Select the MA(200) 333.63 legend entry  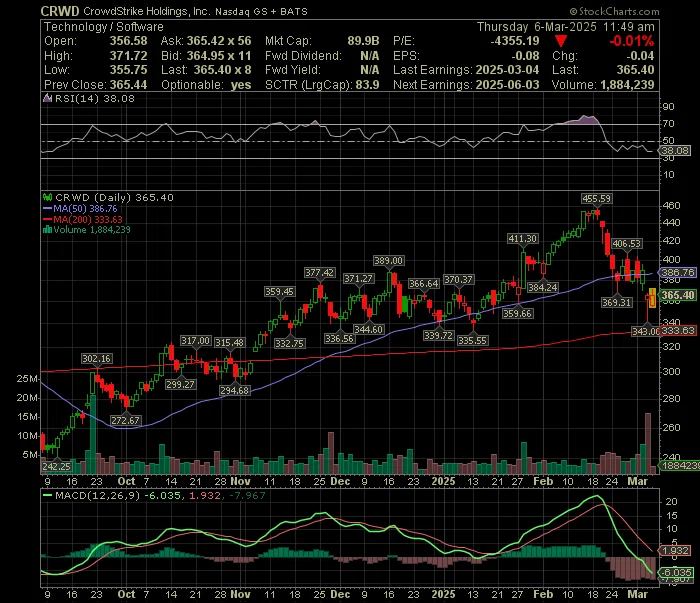(83, 219)
